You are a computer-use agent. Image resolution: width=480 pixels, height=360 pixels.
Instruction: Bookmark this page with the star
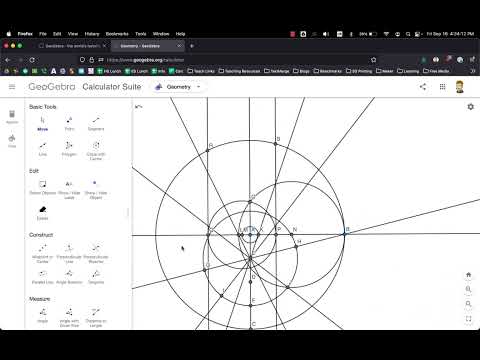[x=374, y=60]
